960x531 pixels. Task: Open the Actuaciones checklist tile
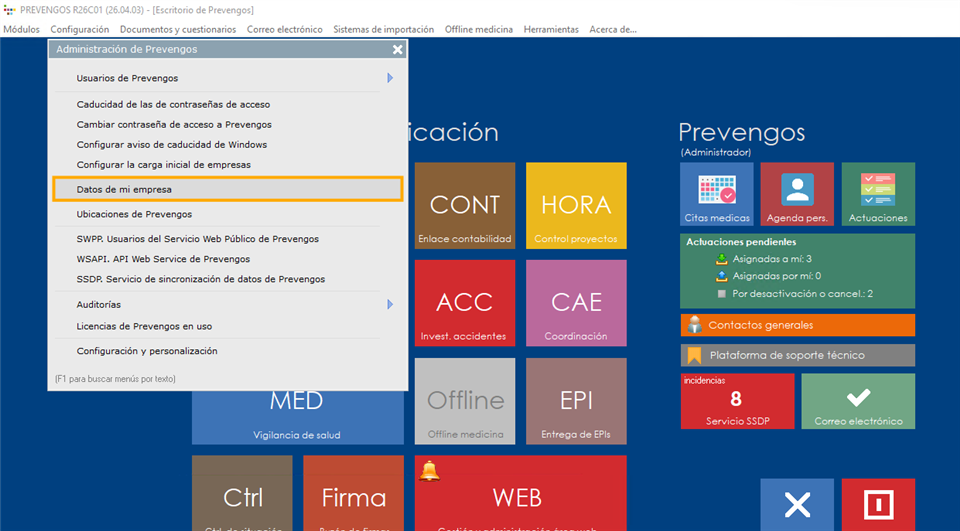pos(877,194)
